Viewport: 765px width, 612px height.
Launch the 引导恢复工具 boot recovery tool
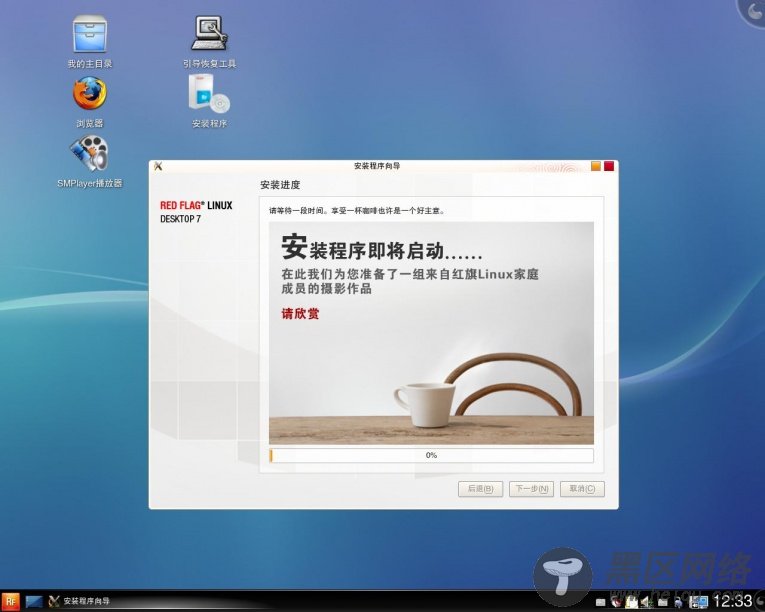[209, 41]
